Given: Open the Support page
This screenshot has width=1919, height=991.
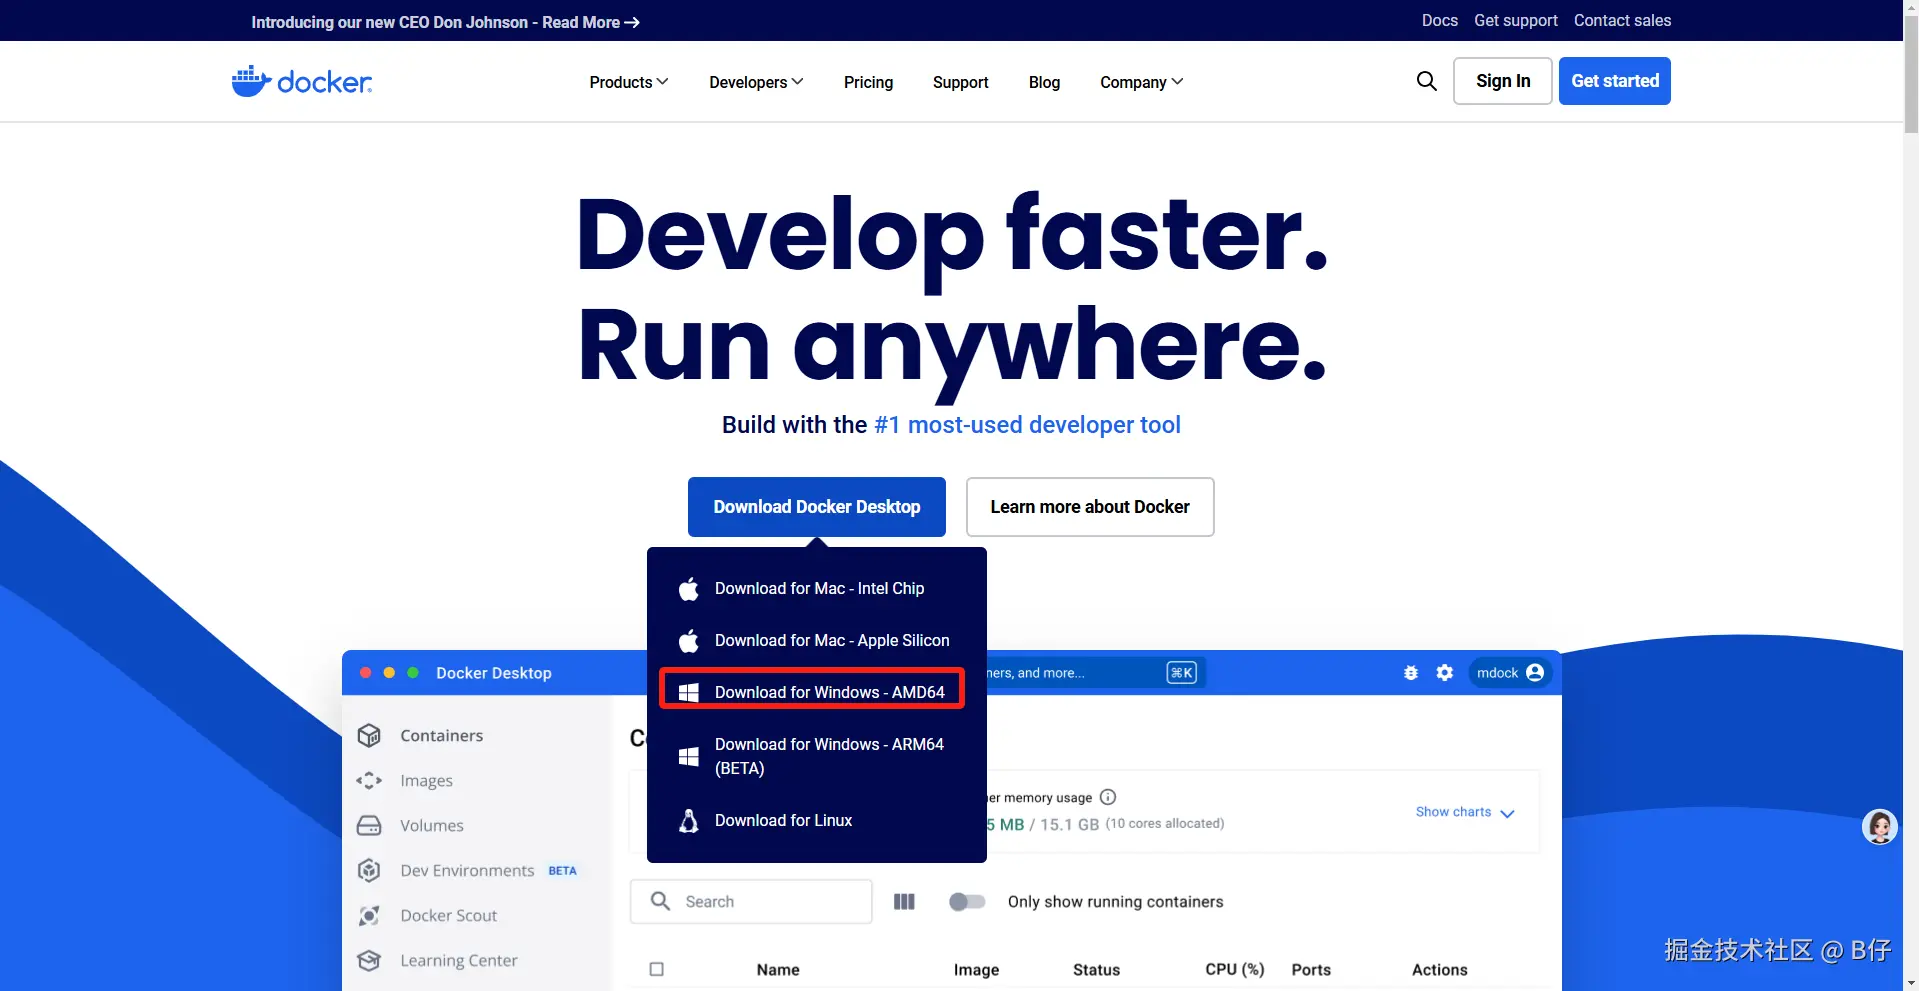Looking at the screenshot, I should [x=960, y=82].
